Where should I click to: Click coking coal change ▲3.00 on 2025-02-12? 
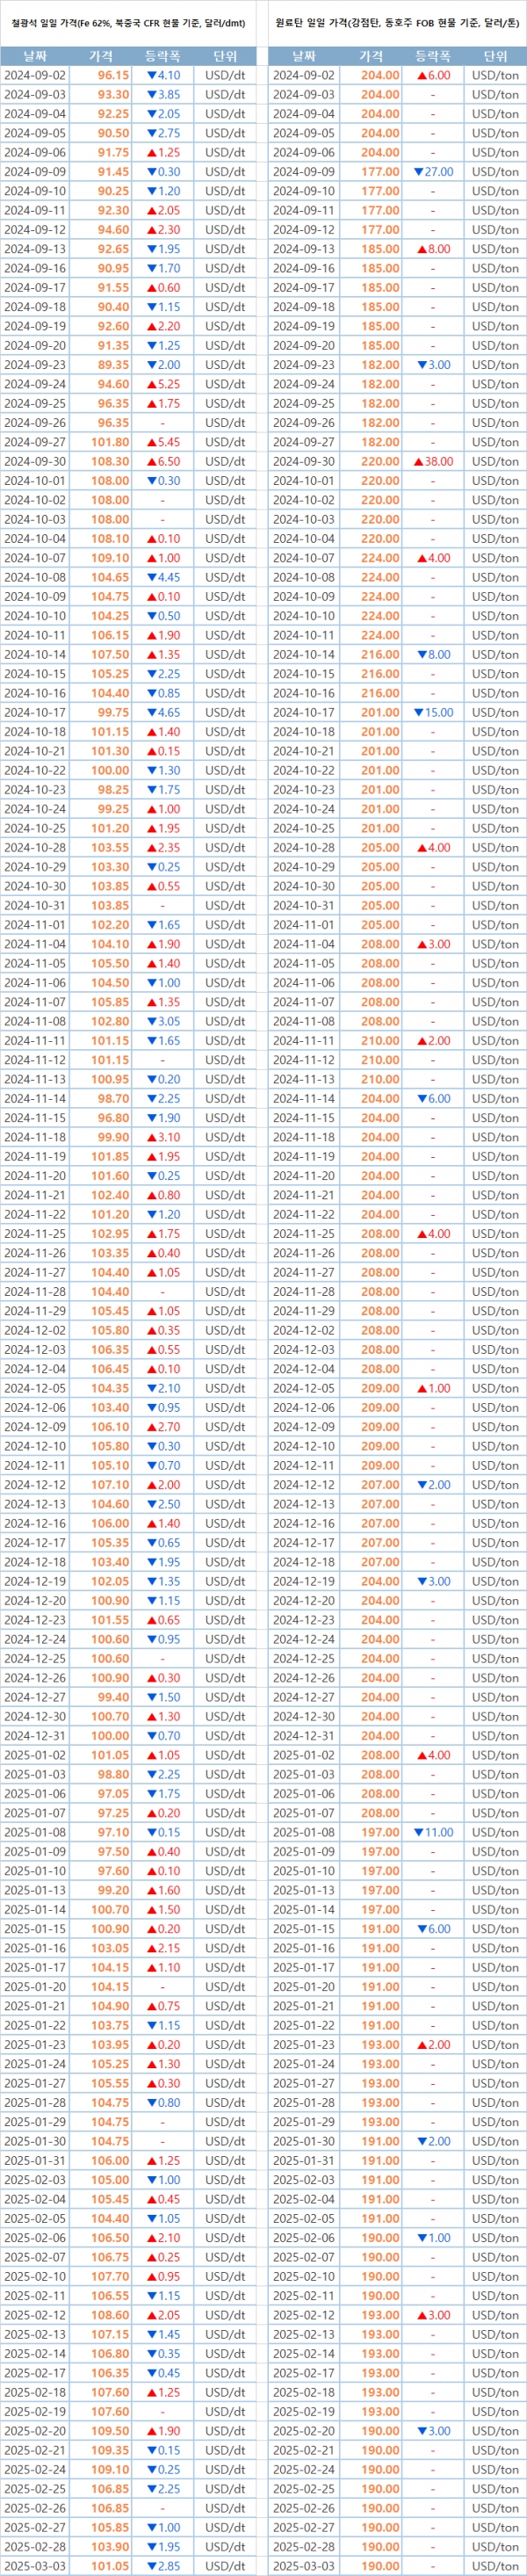coord(433,2315)
